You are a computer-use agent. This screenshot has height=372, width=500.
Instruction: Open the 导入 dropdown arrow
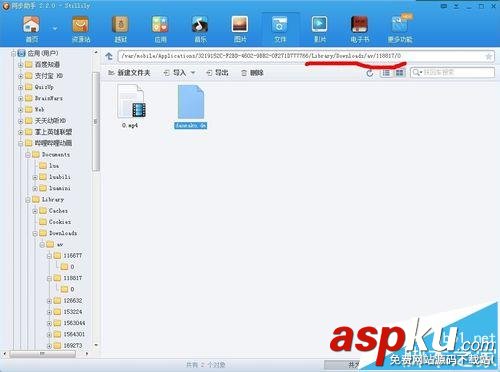pyautogui.click(x=193, y=73)
